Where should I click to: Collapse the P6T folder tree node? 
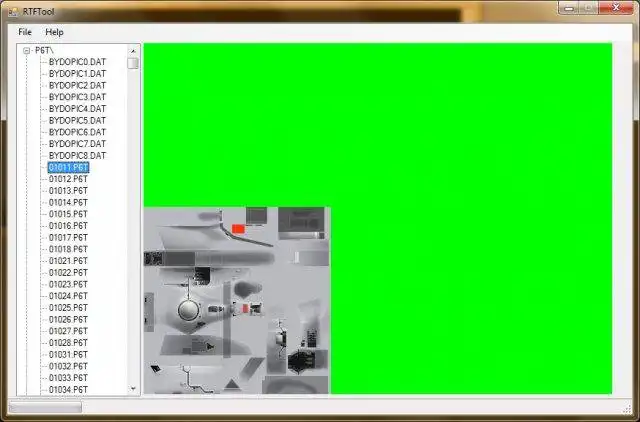coord(27,51)
